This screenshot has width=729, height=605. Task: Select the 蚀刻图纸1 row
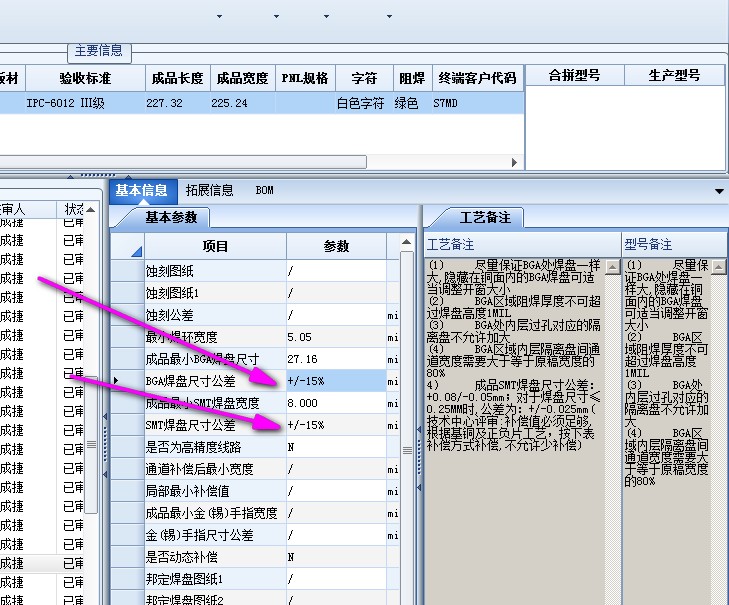[x=255, y=293]
